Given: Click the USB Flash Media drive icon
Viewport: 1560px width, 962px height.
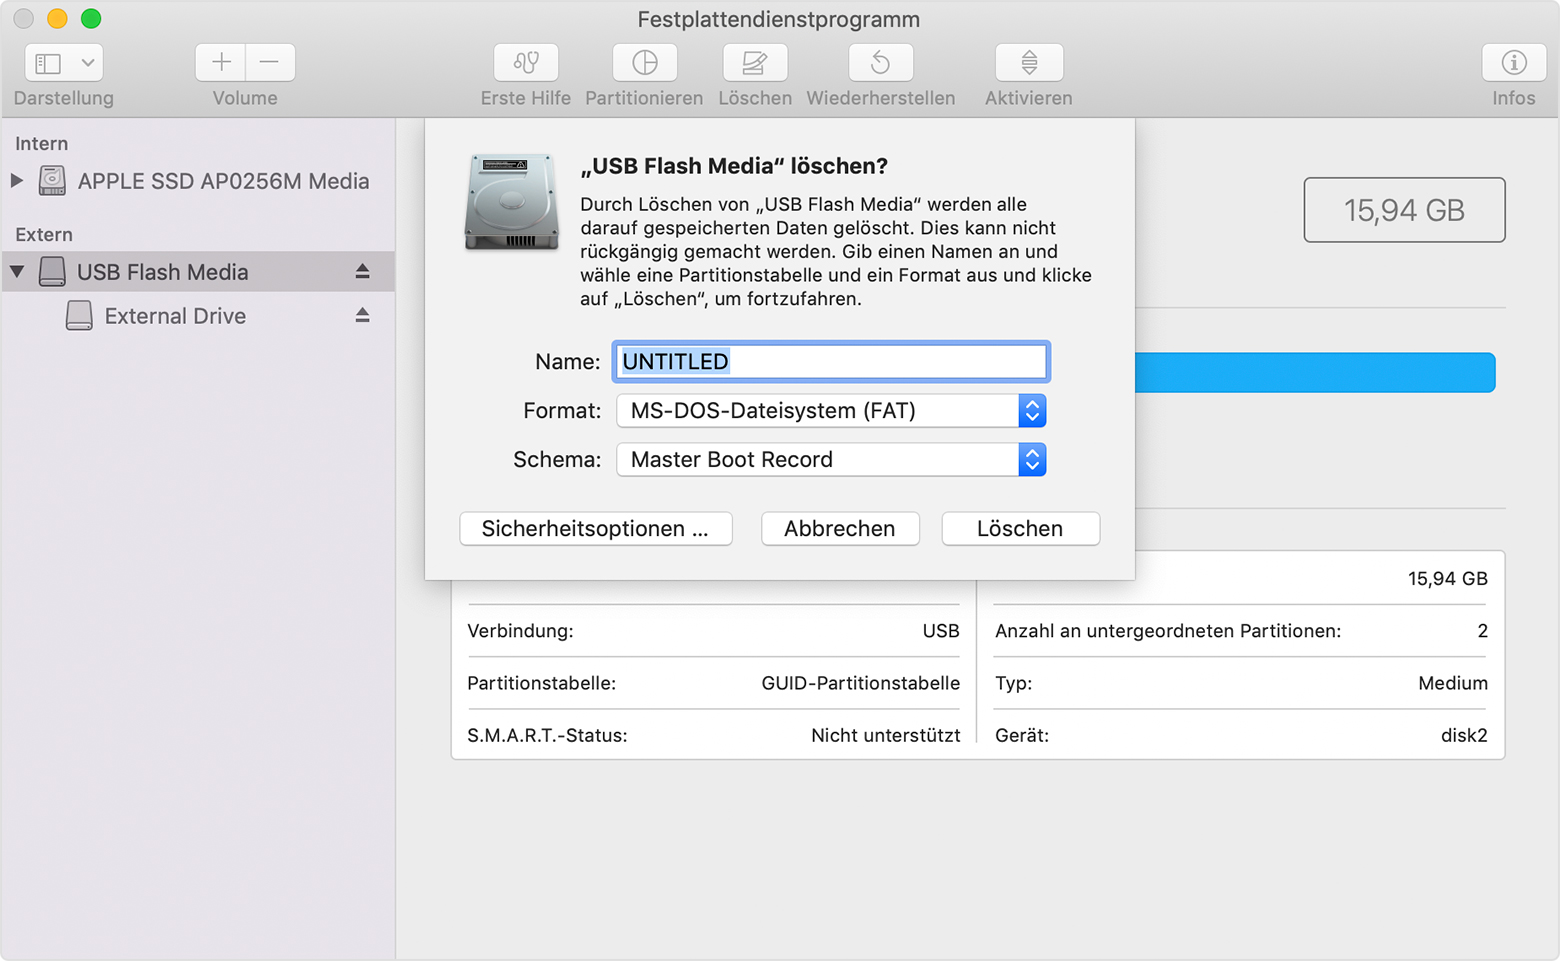Looking at the screenshot, I should tap(52, 272).
